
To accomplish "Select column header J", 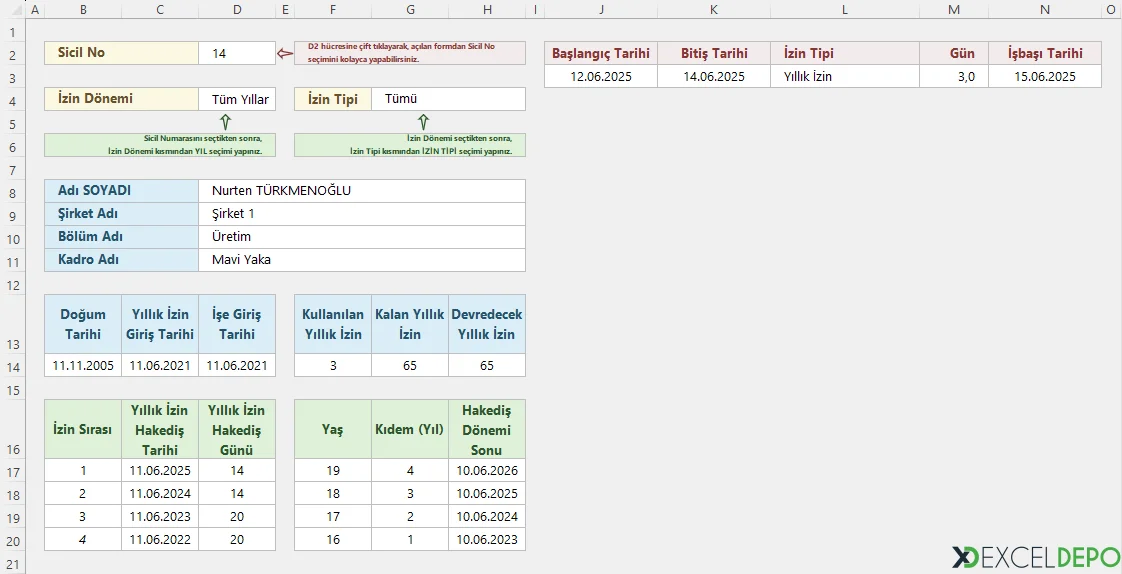I will point(601,9).
